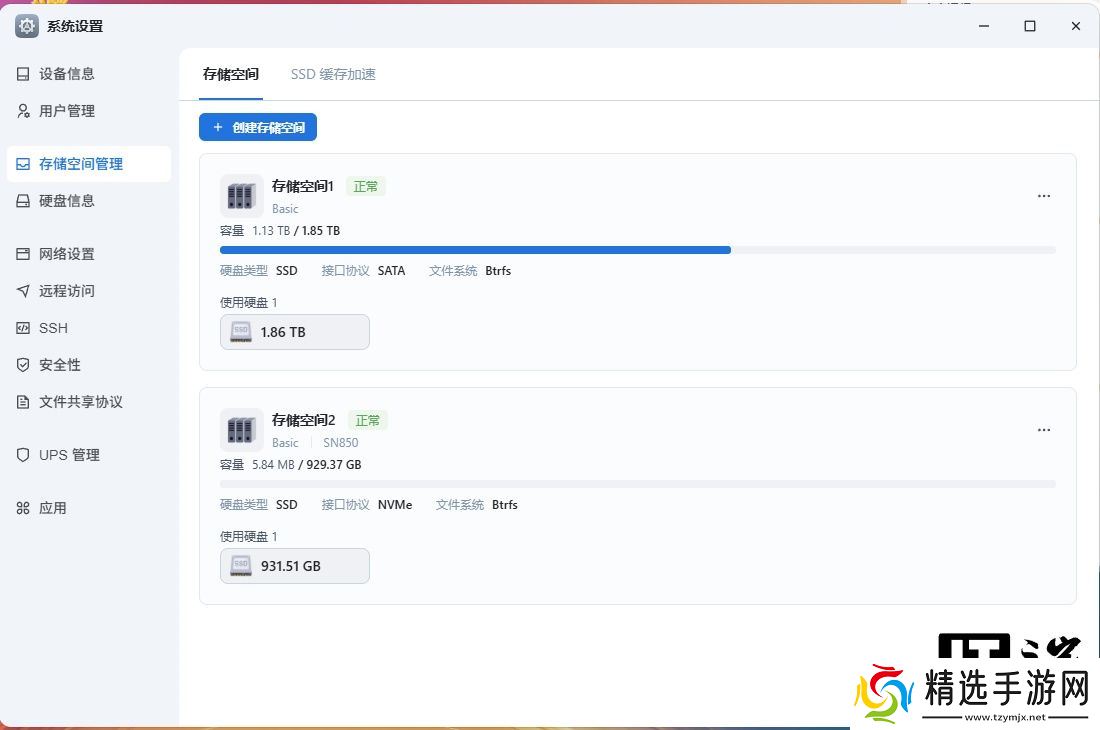Click the 存储空间1 capacity usage bar
The width and height of the screenshot is (1100, 730).
(637, 250)
